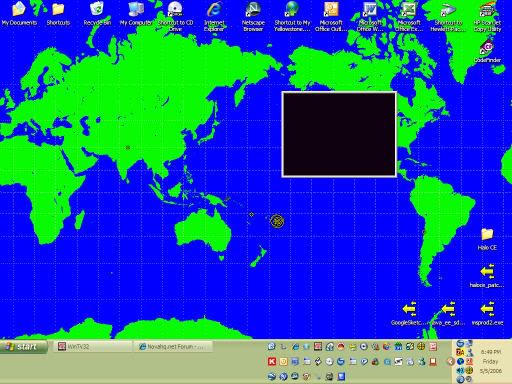This screenshot has width=512, height=384.
Task: Switch to the Novahq.net Forum taskbar window
Action: [x=173, y=347]
